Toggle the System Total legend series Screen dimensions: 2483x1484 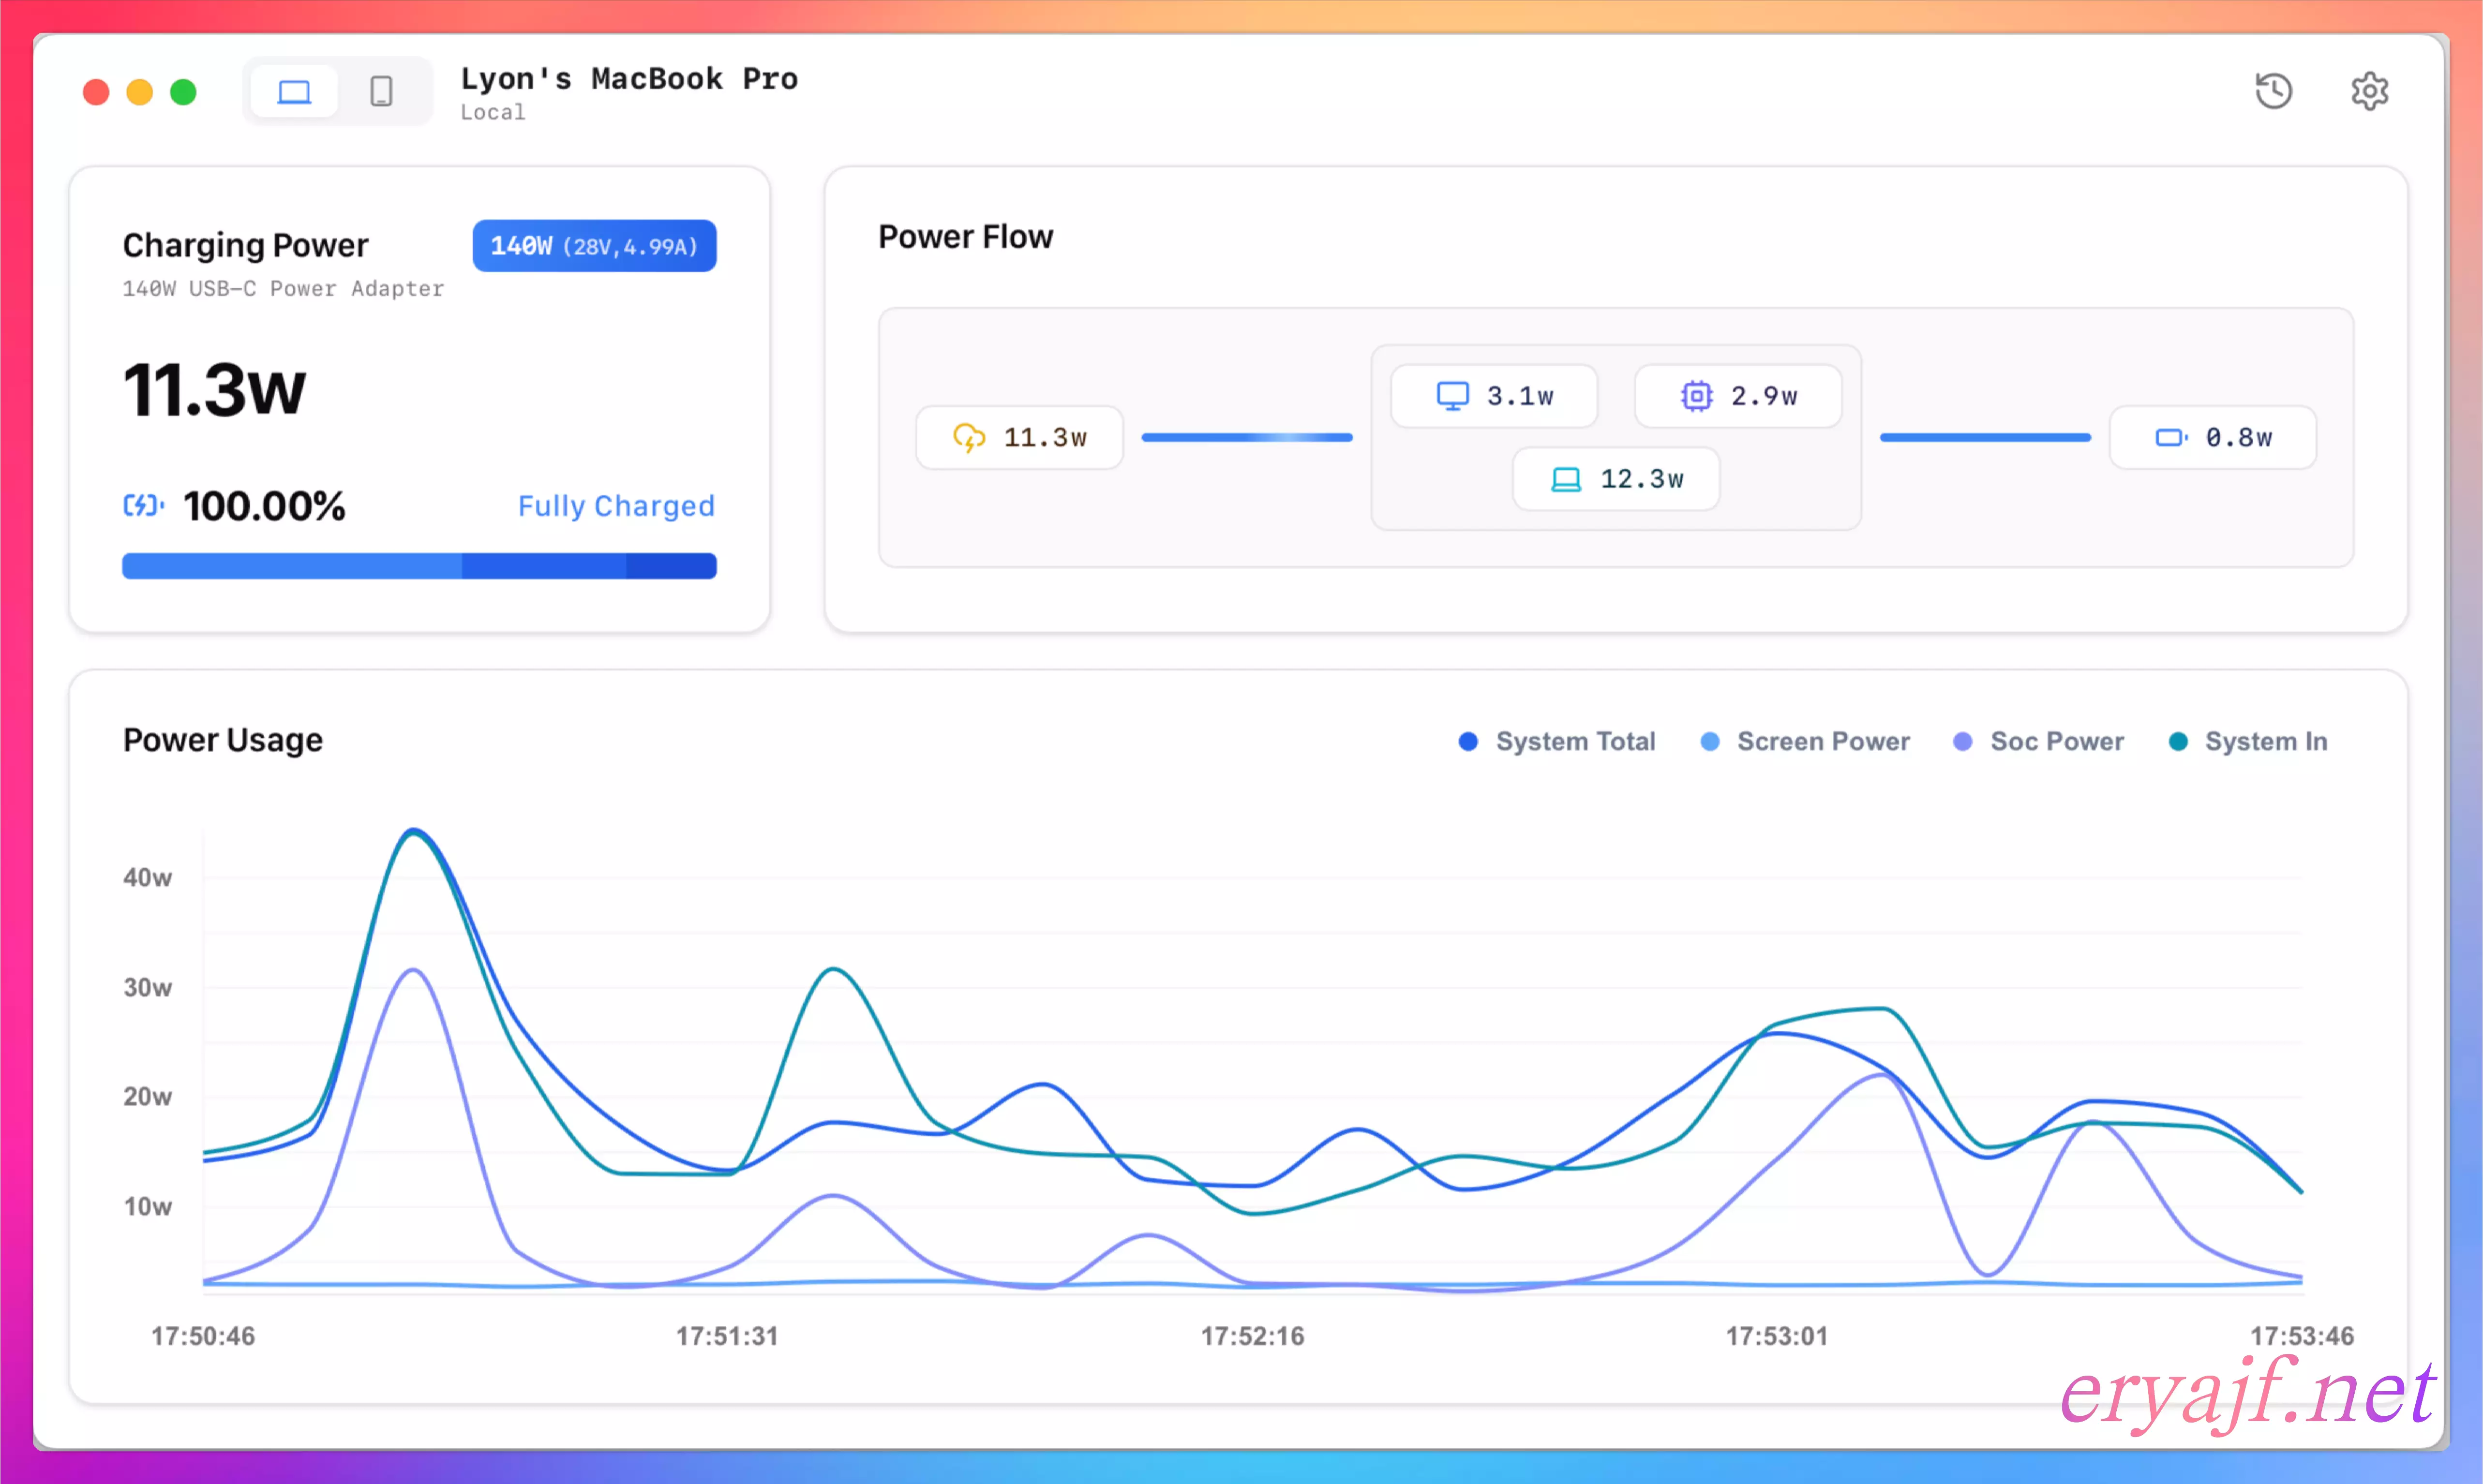[1557, 741]
